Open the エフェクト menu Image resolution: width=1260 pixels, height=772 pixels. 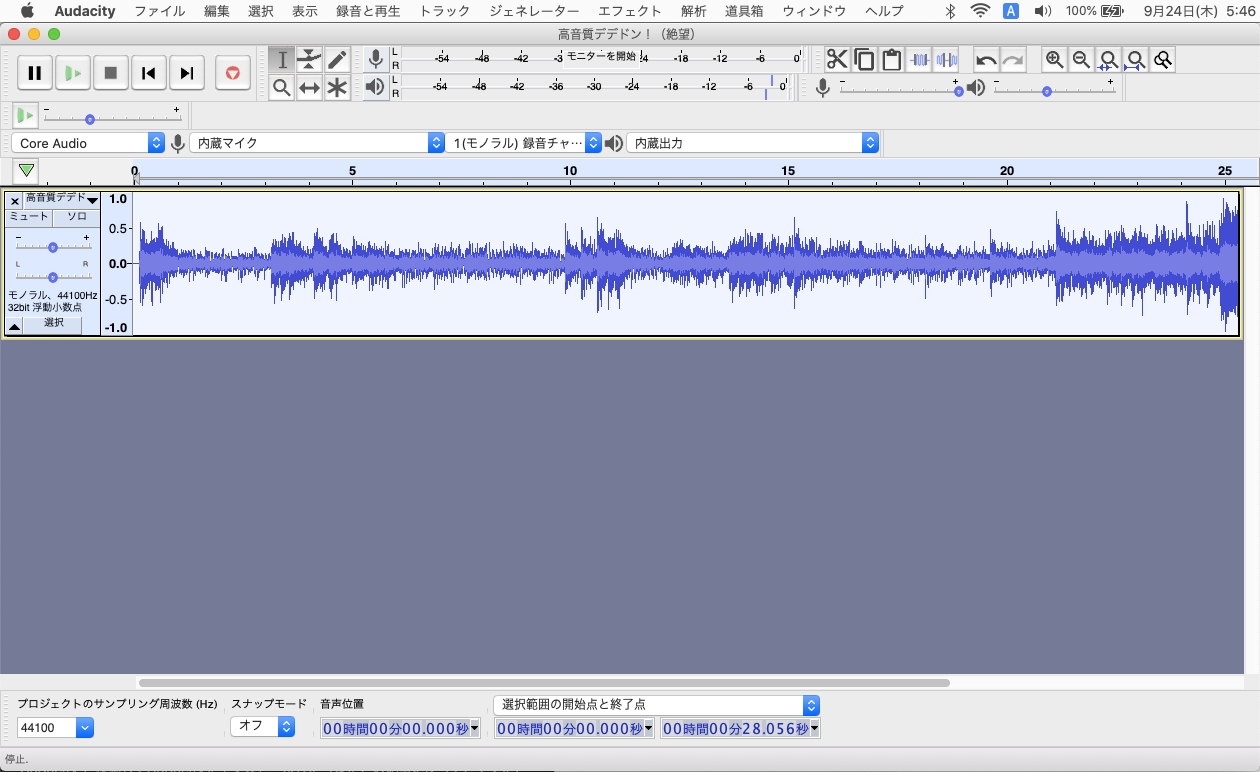tap(630, 11)
